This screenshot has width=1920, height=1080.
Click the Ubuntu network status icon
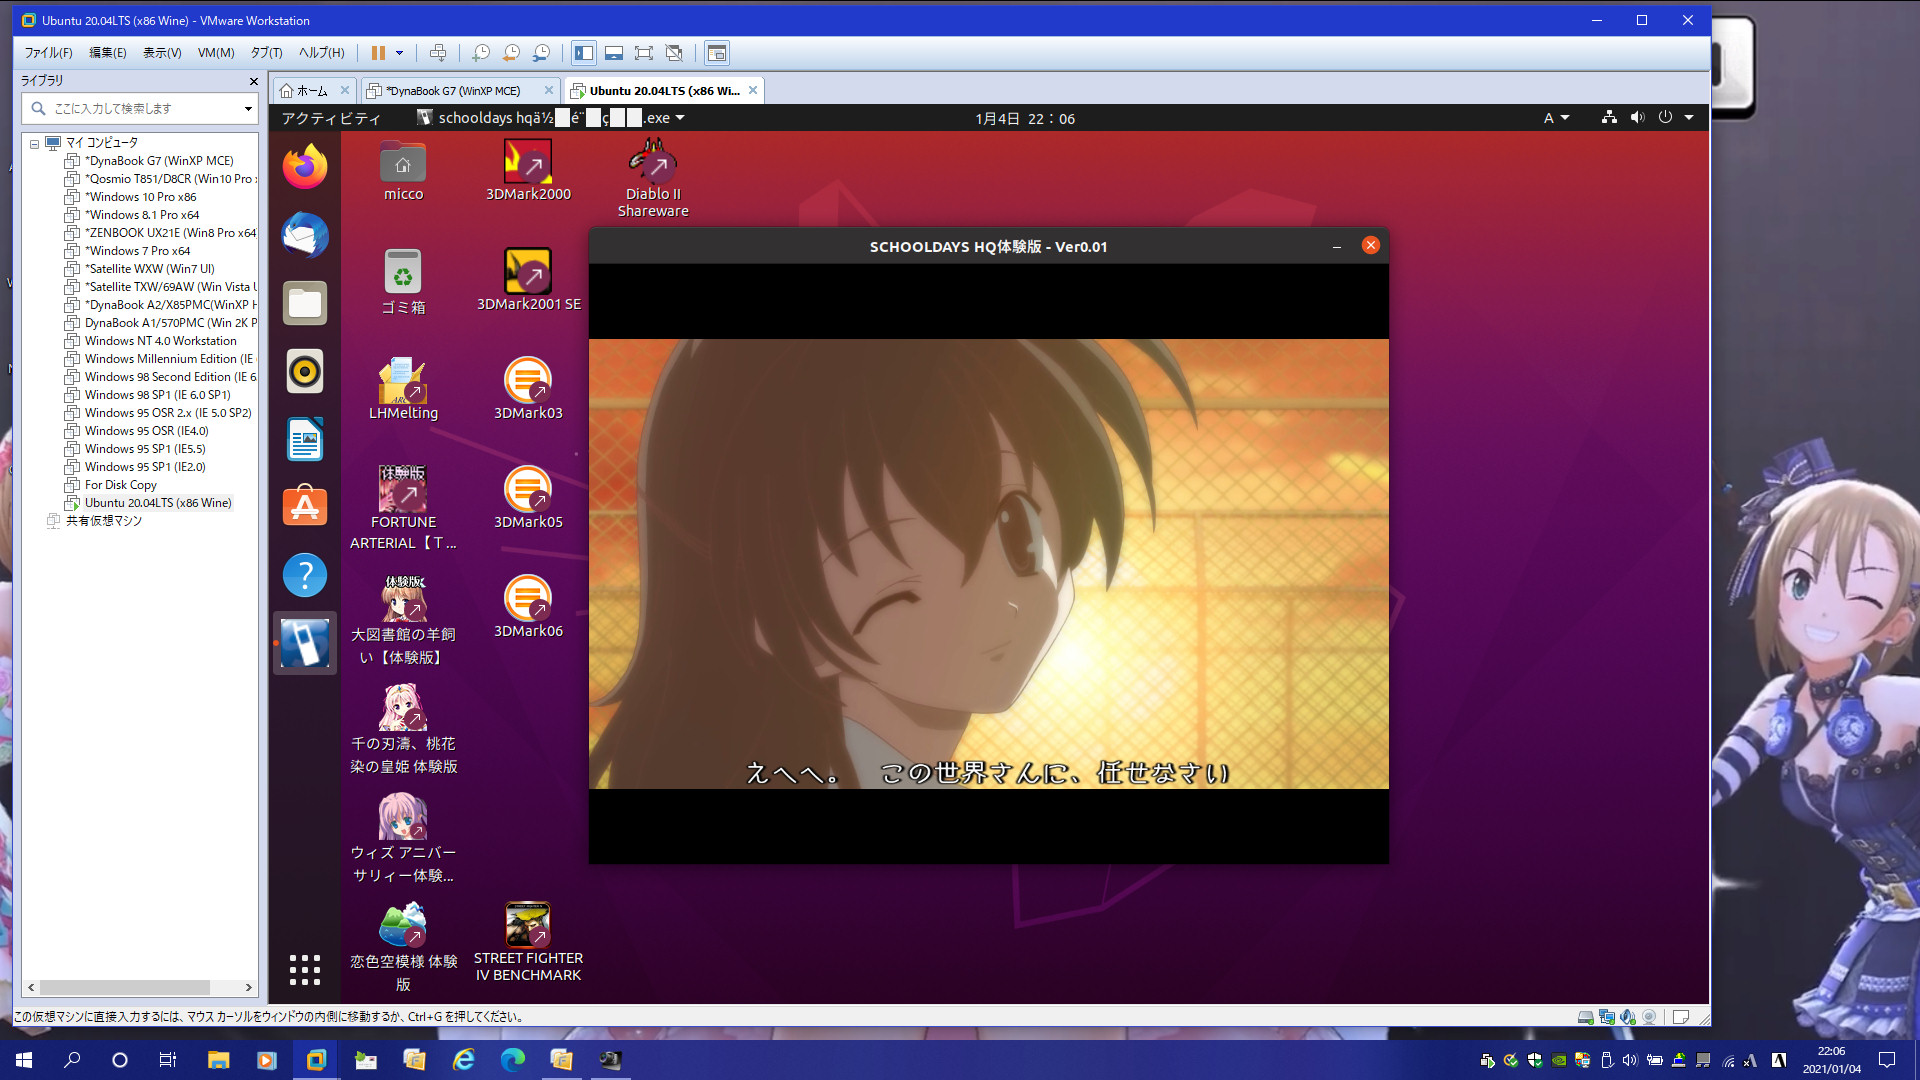pyautogui.click(x=1609, y=117)
